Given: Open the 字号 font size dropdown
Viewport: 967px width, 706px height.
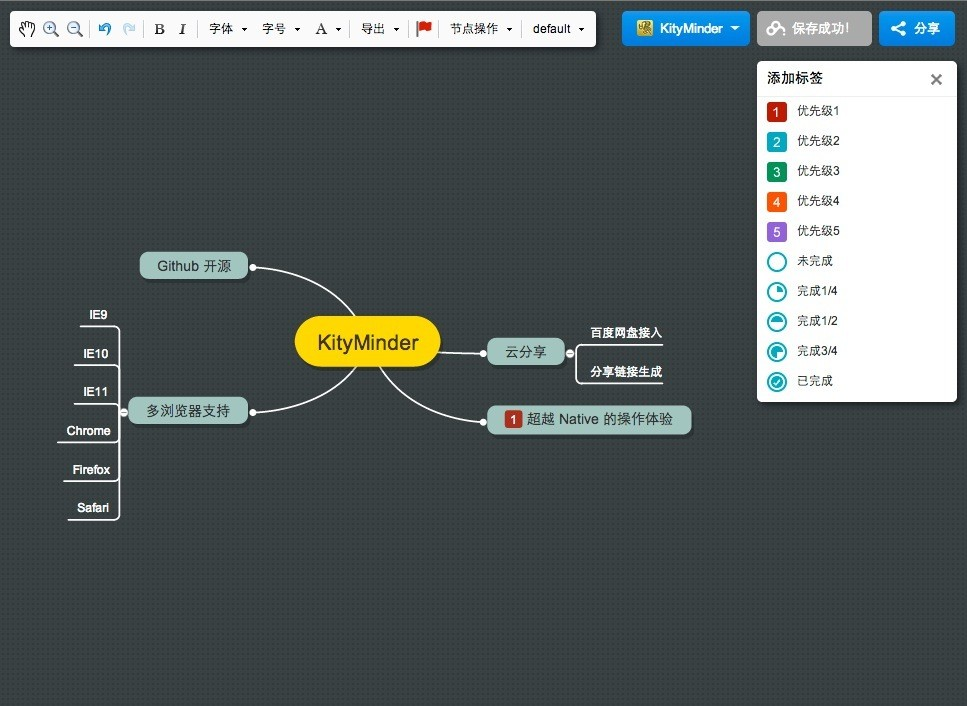Looking at the screenshot, I should click(x=281, y=29).
